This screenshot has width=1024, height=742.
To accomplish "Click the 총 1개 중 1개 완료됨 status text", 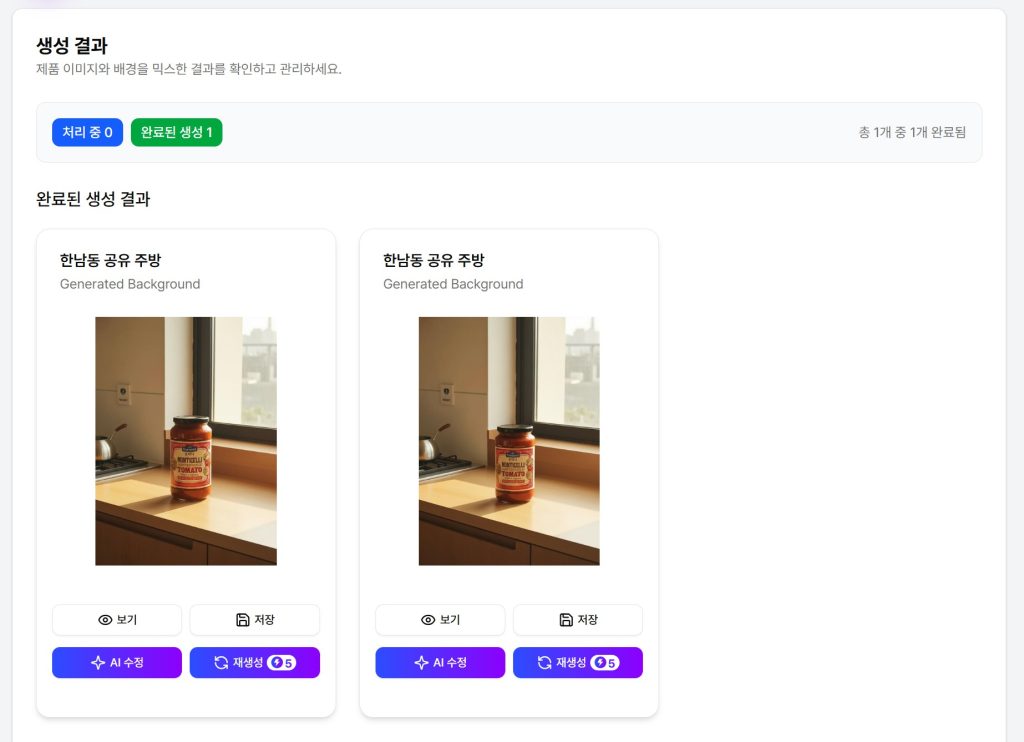I will click(912, 132).
